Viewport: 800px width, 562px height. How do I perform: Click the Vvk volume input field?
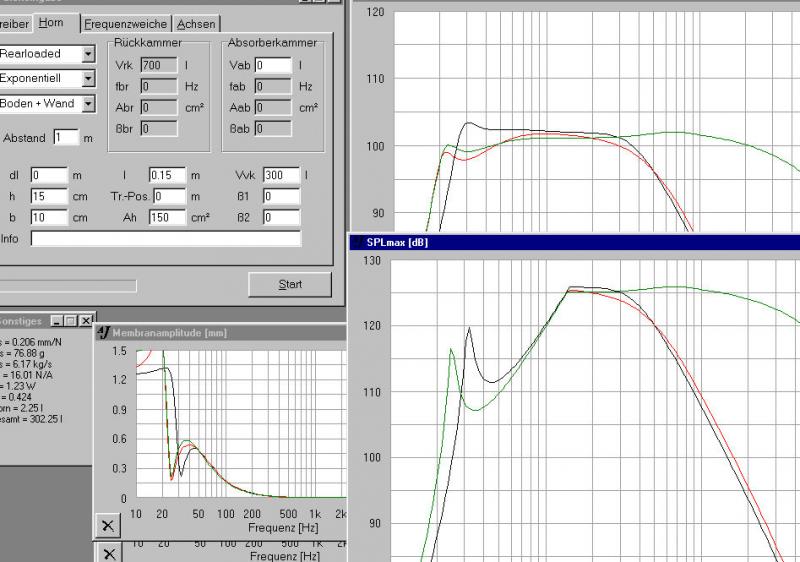(281, 175)
